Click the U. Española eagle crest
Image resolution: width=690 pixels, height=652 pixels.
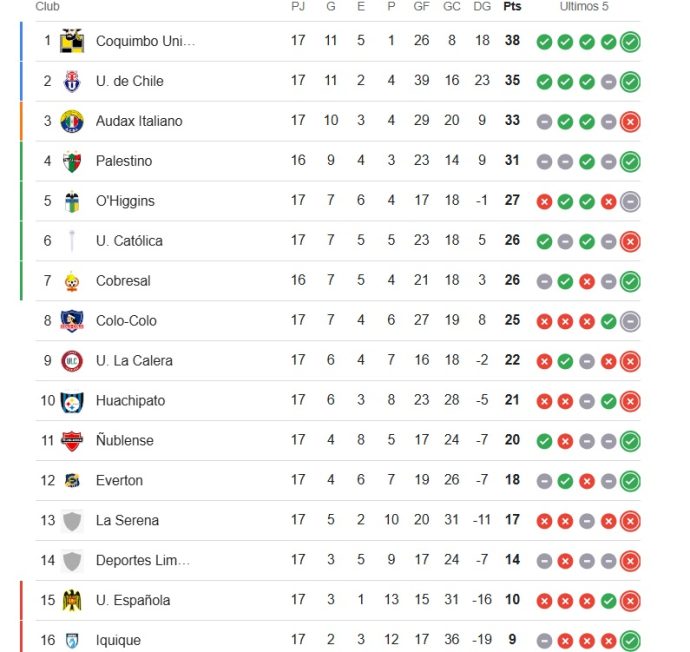pos(72,601)
